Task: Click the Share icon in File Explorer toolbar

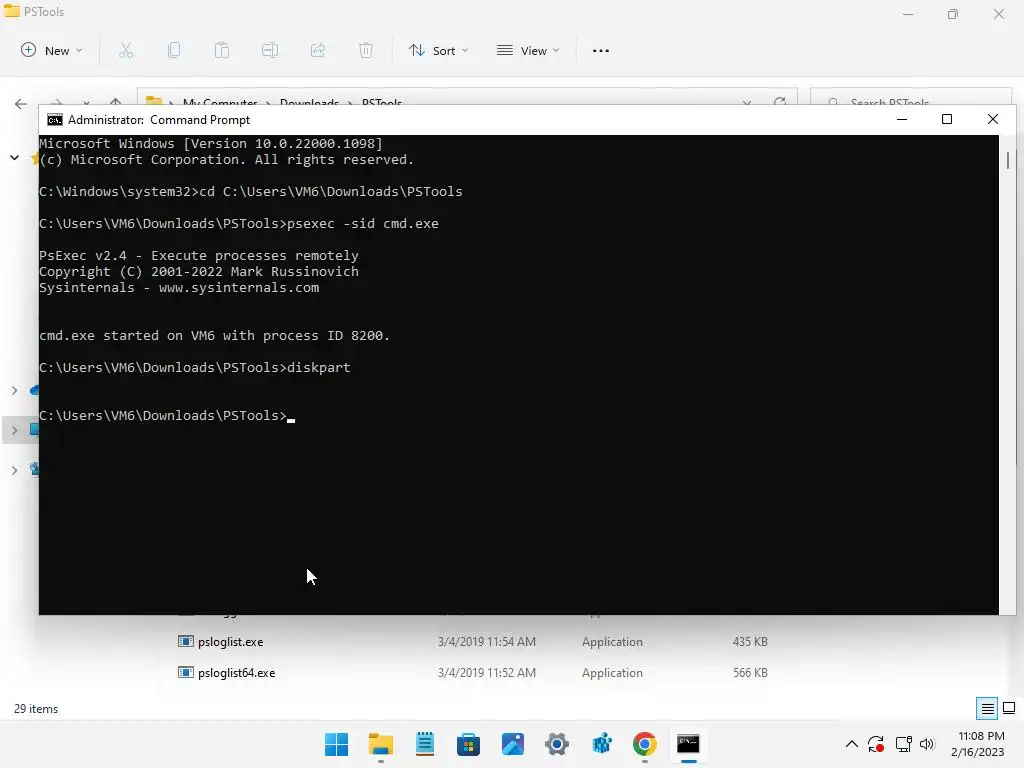Action: pos(318,50)
